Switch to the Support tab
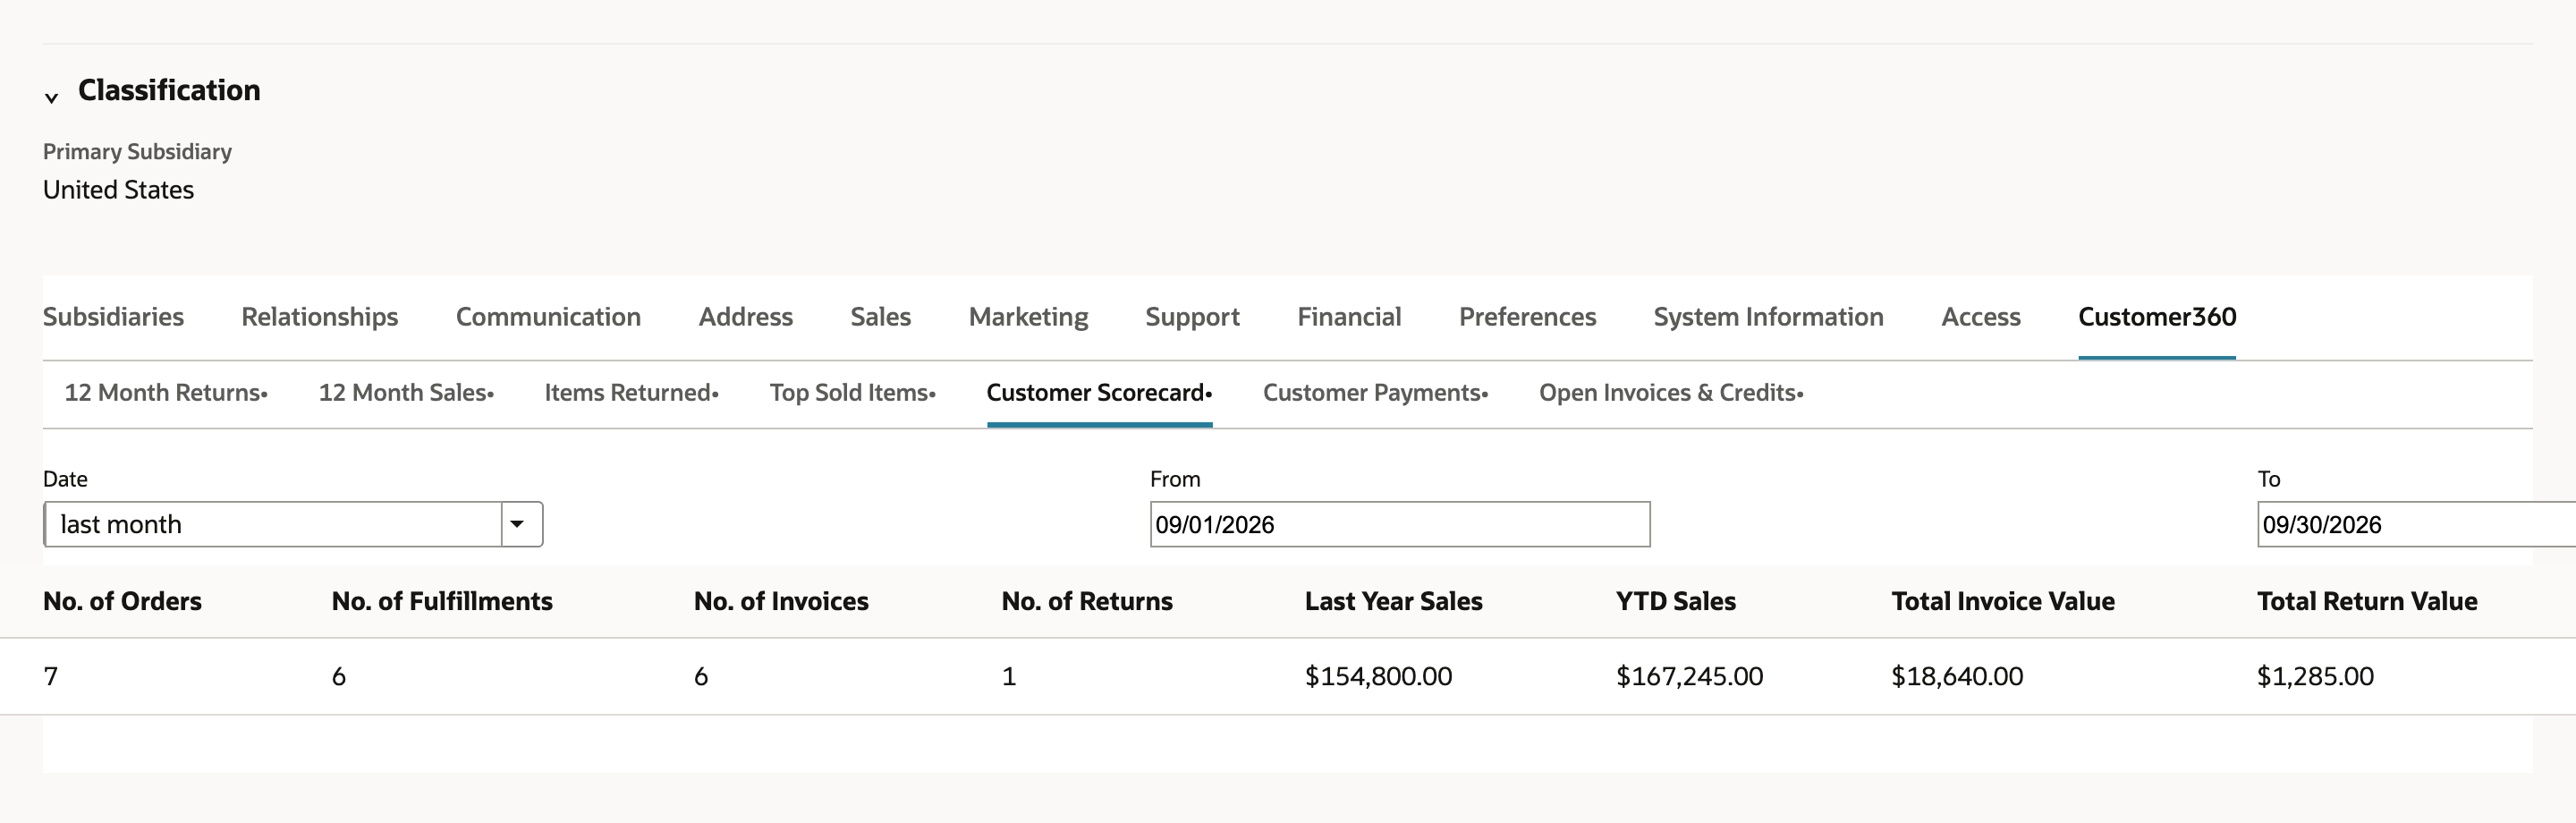The width and height of the screenshot is (2576, 823). point(1193,317)
